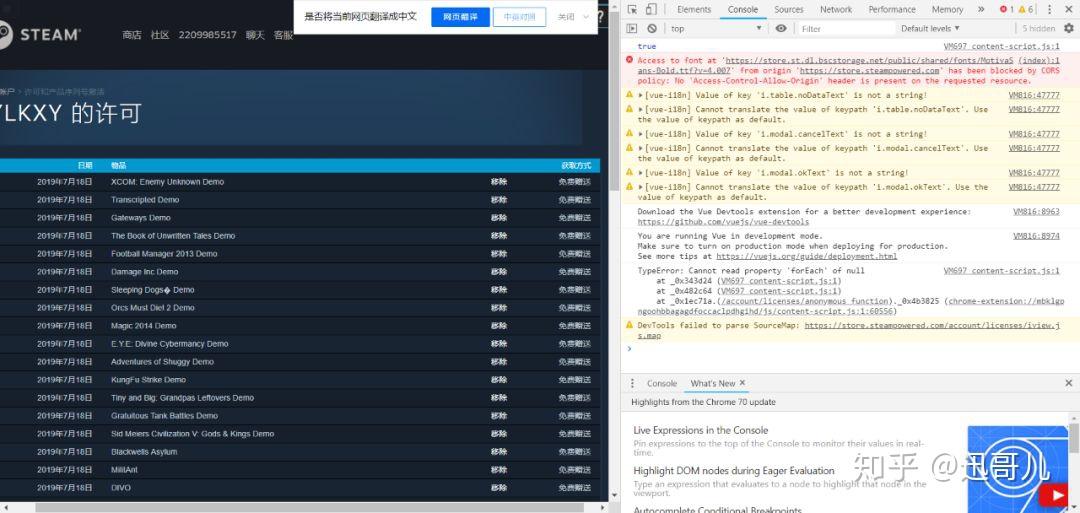Click 移除 for Football Manager 2013 Demo
1080x513 pixels.
click(x=499, y=253)
